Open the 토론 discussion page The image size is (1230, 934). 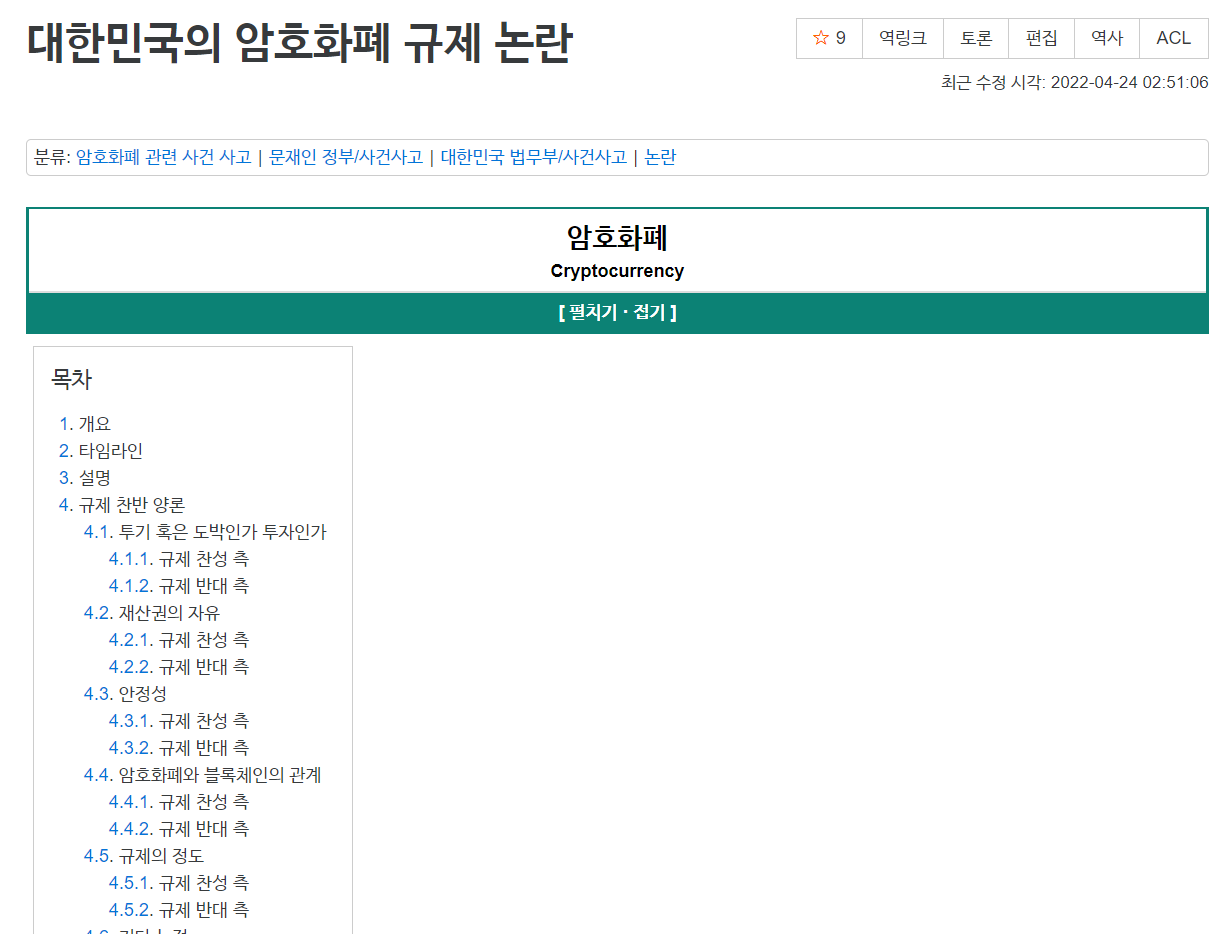tap(976, 38)
